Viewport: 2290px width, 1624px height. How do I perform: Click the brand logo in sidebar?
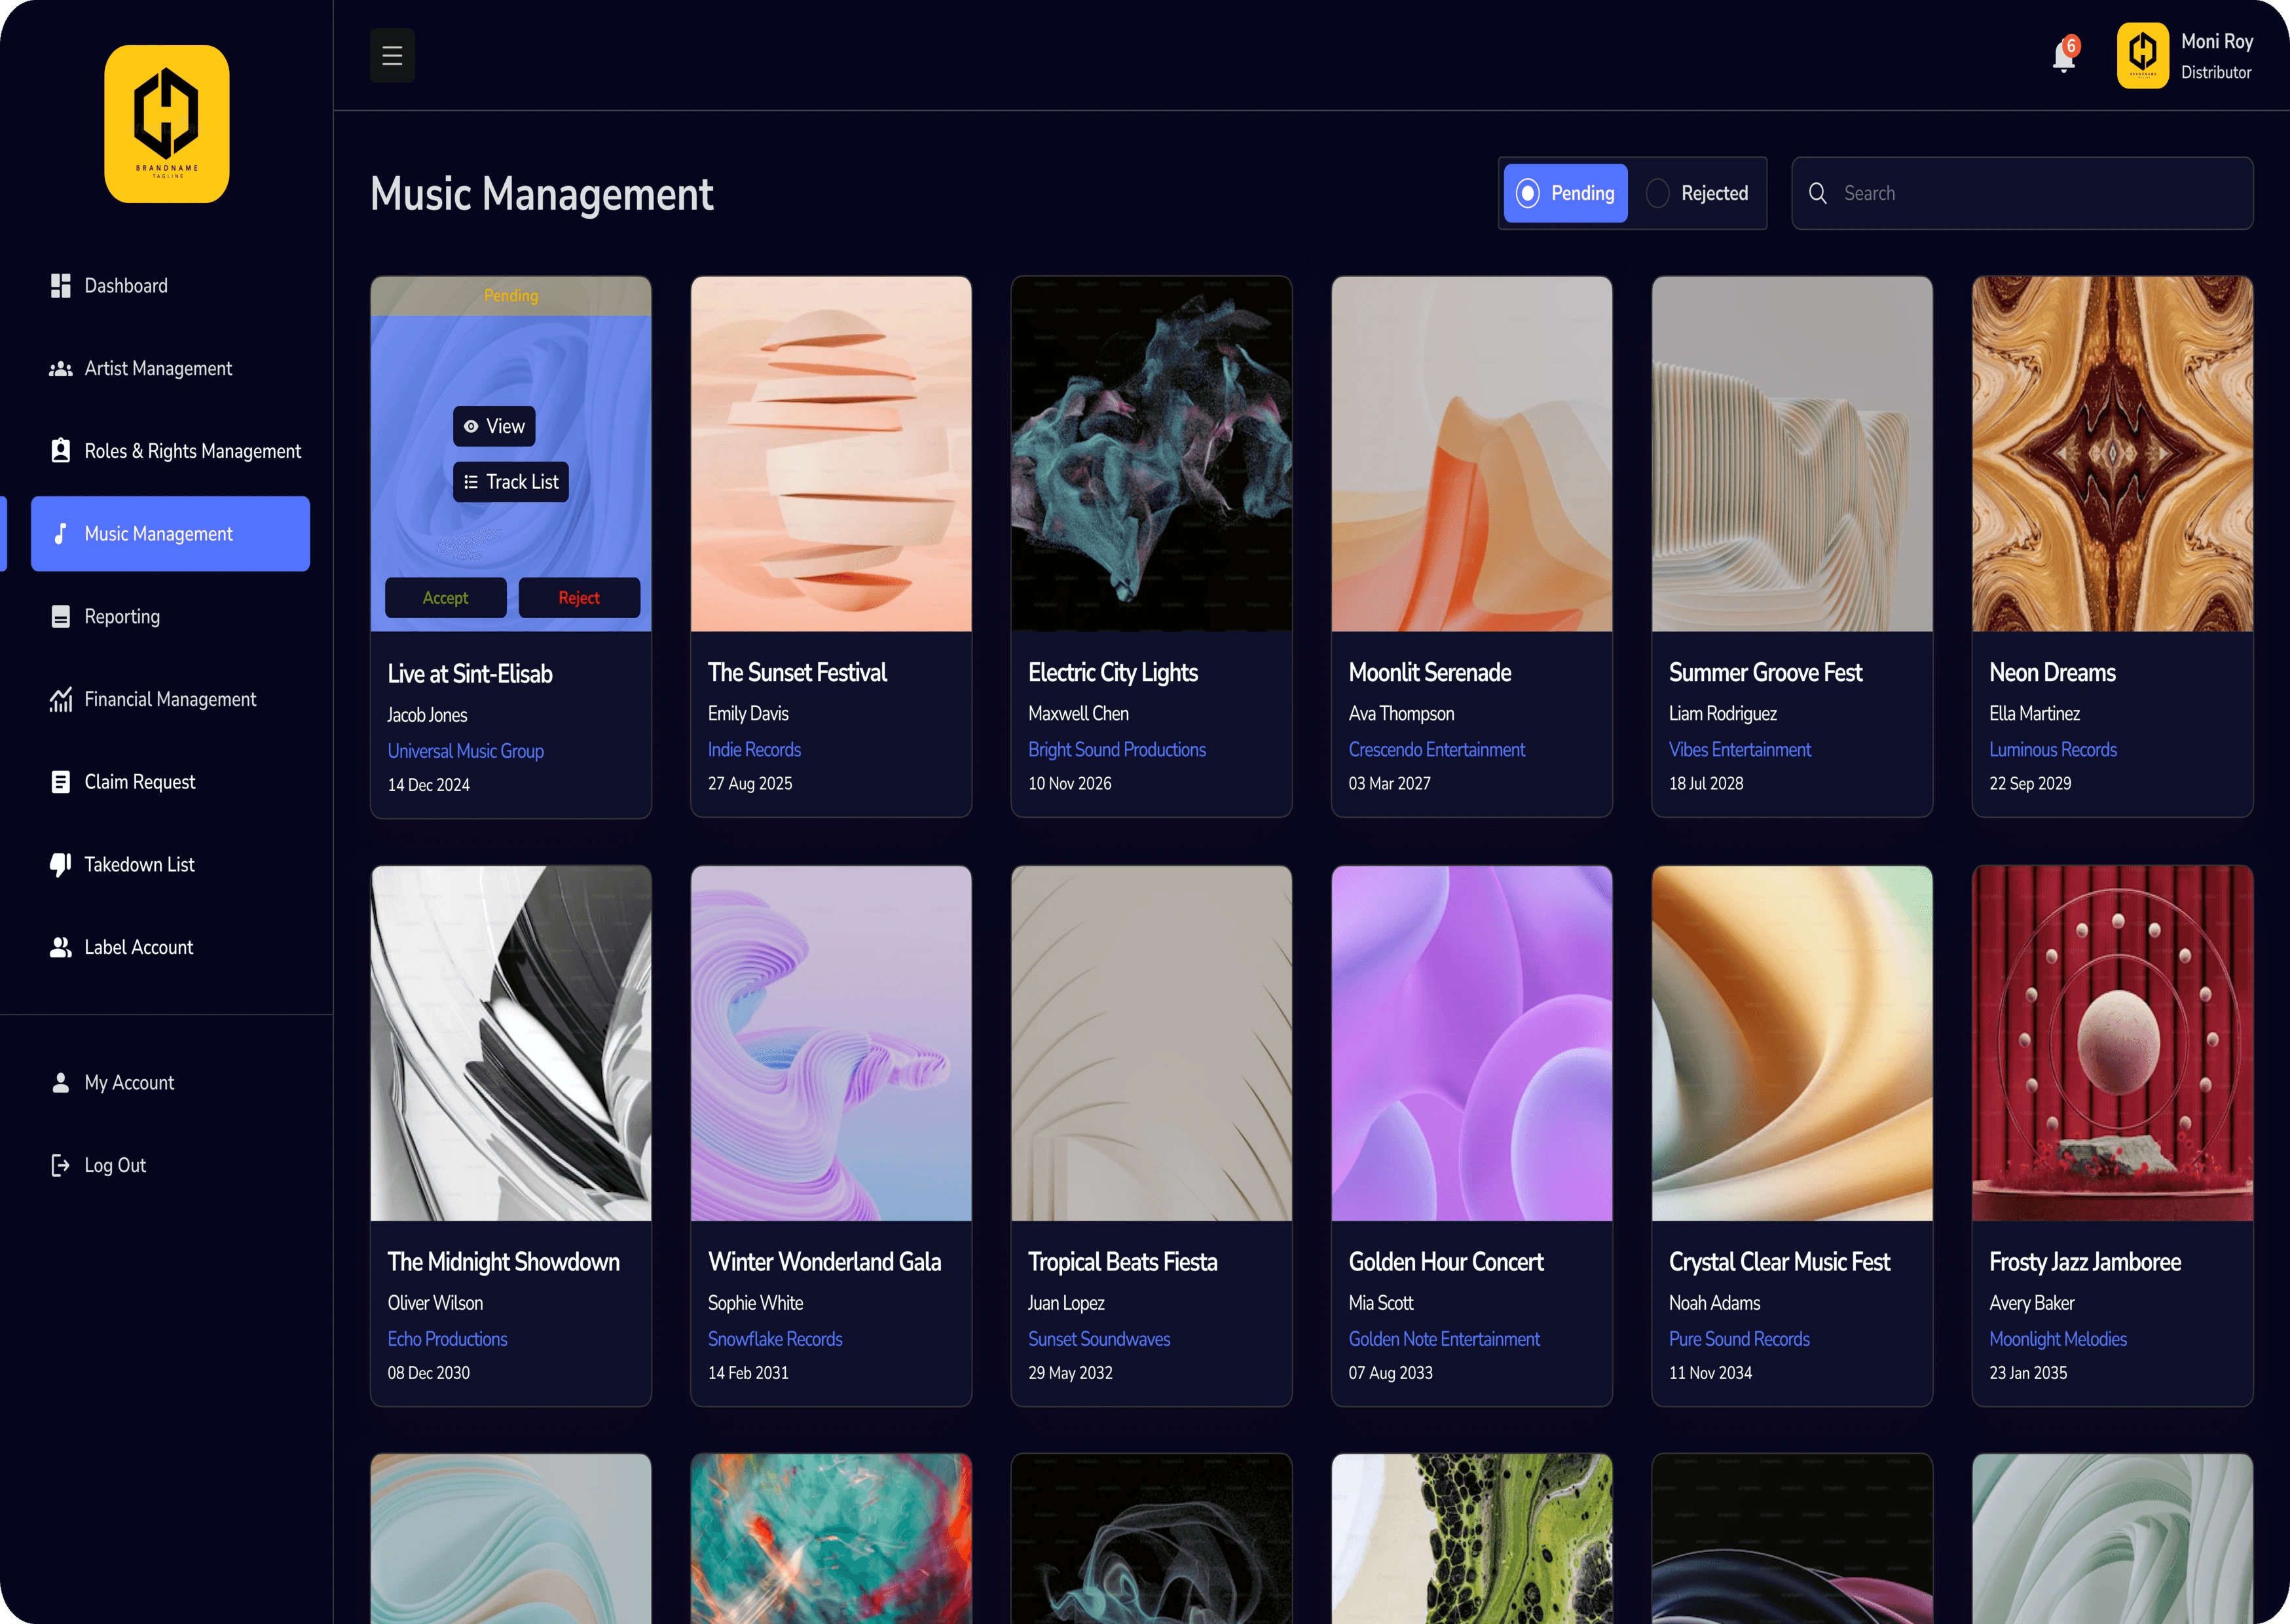167,124
